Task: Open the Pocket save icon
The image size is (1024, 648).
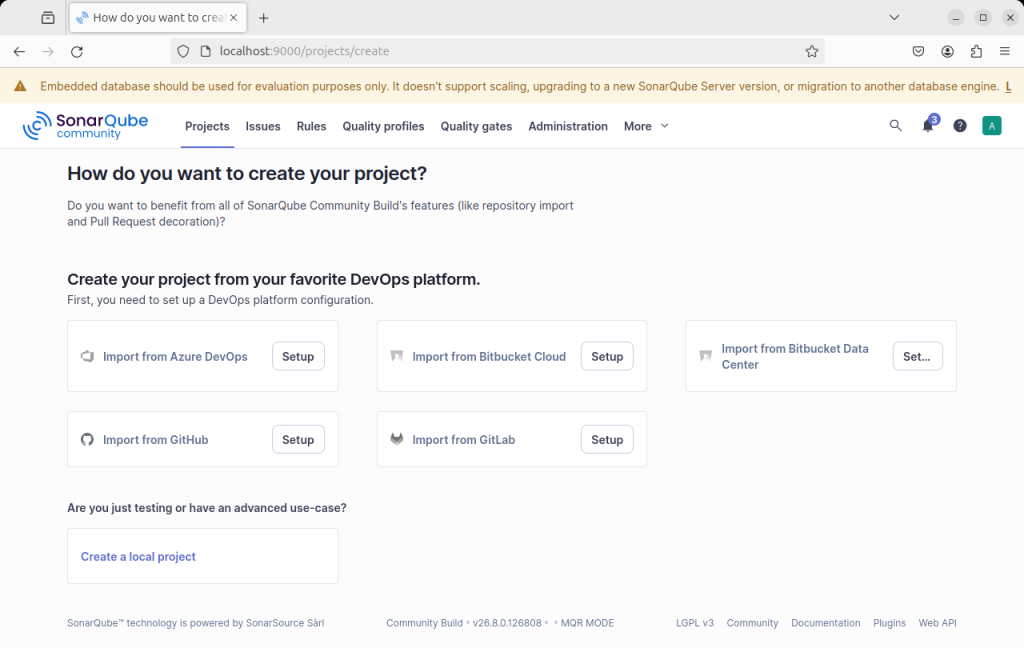Action: coord(918,52)
